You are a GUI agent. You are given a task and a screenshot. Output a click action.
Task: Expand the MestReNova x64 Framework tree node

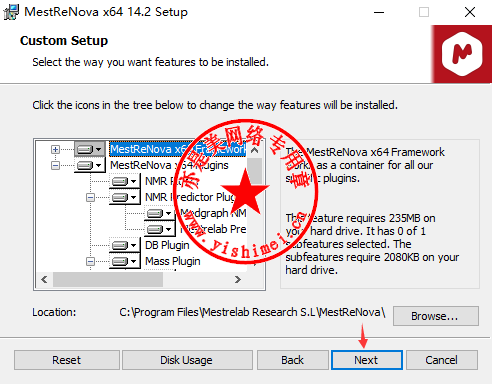point(55,149)
